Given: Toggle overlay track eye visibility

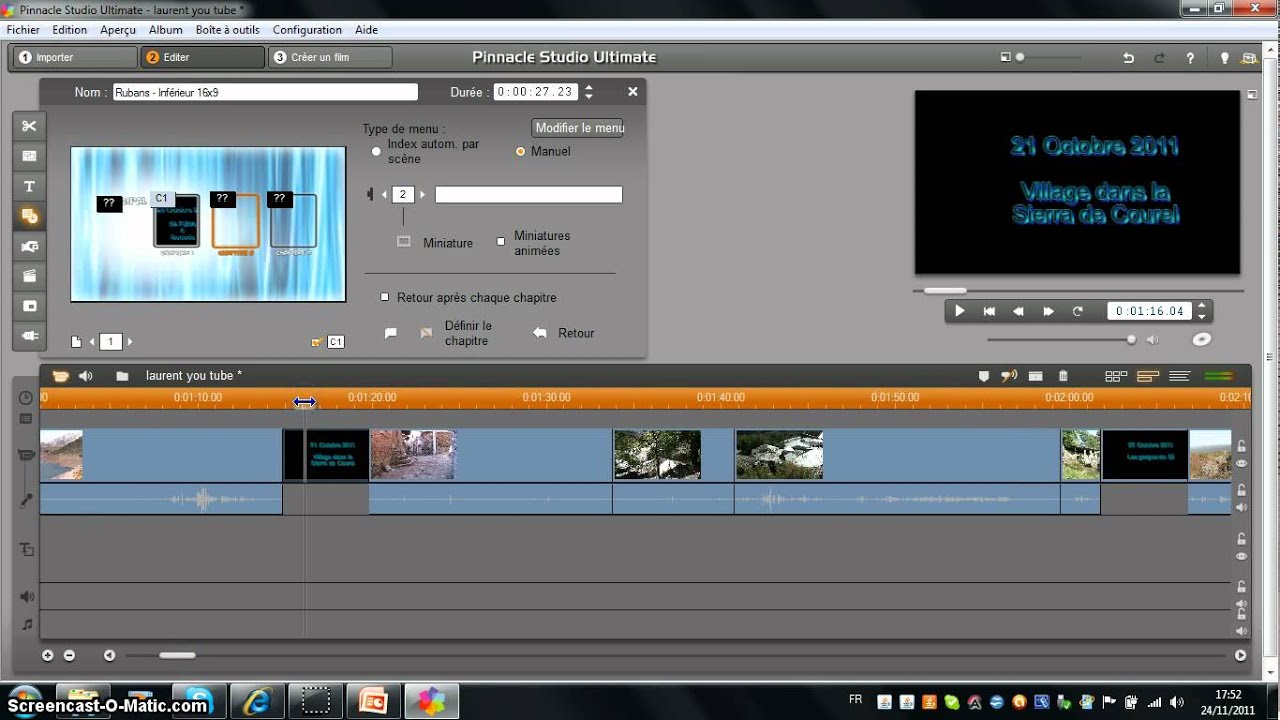Looking at the screenshot, I should (x=1241, y=556).
